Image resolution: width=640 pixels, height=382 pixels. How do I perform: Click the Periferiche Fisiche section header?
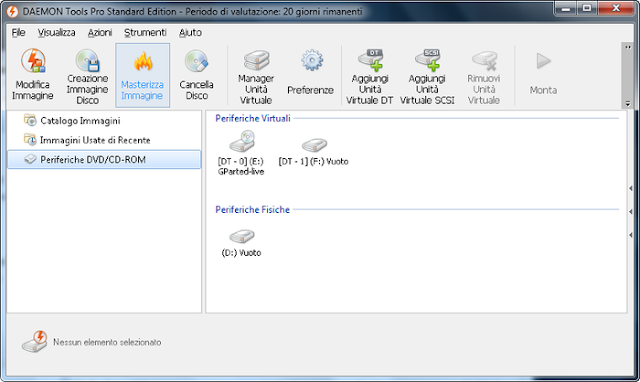click(252, 210)
